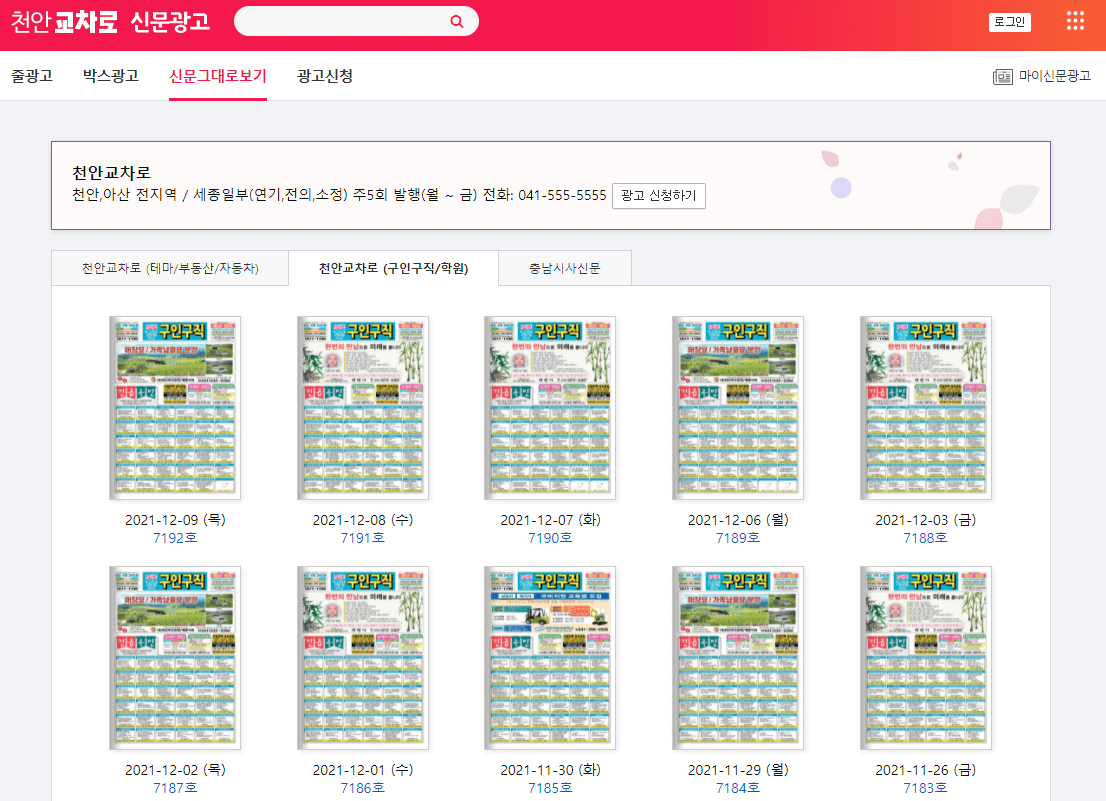Open the 박스광고 menu
1106x801 pixels.
tap(111, 75)
